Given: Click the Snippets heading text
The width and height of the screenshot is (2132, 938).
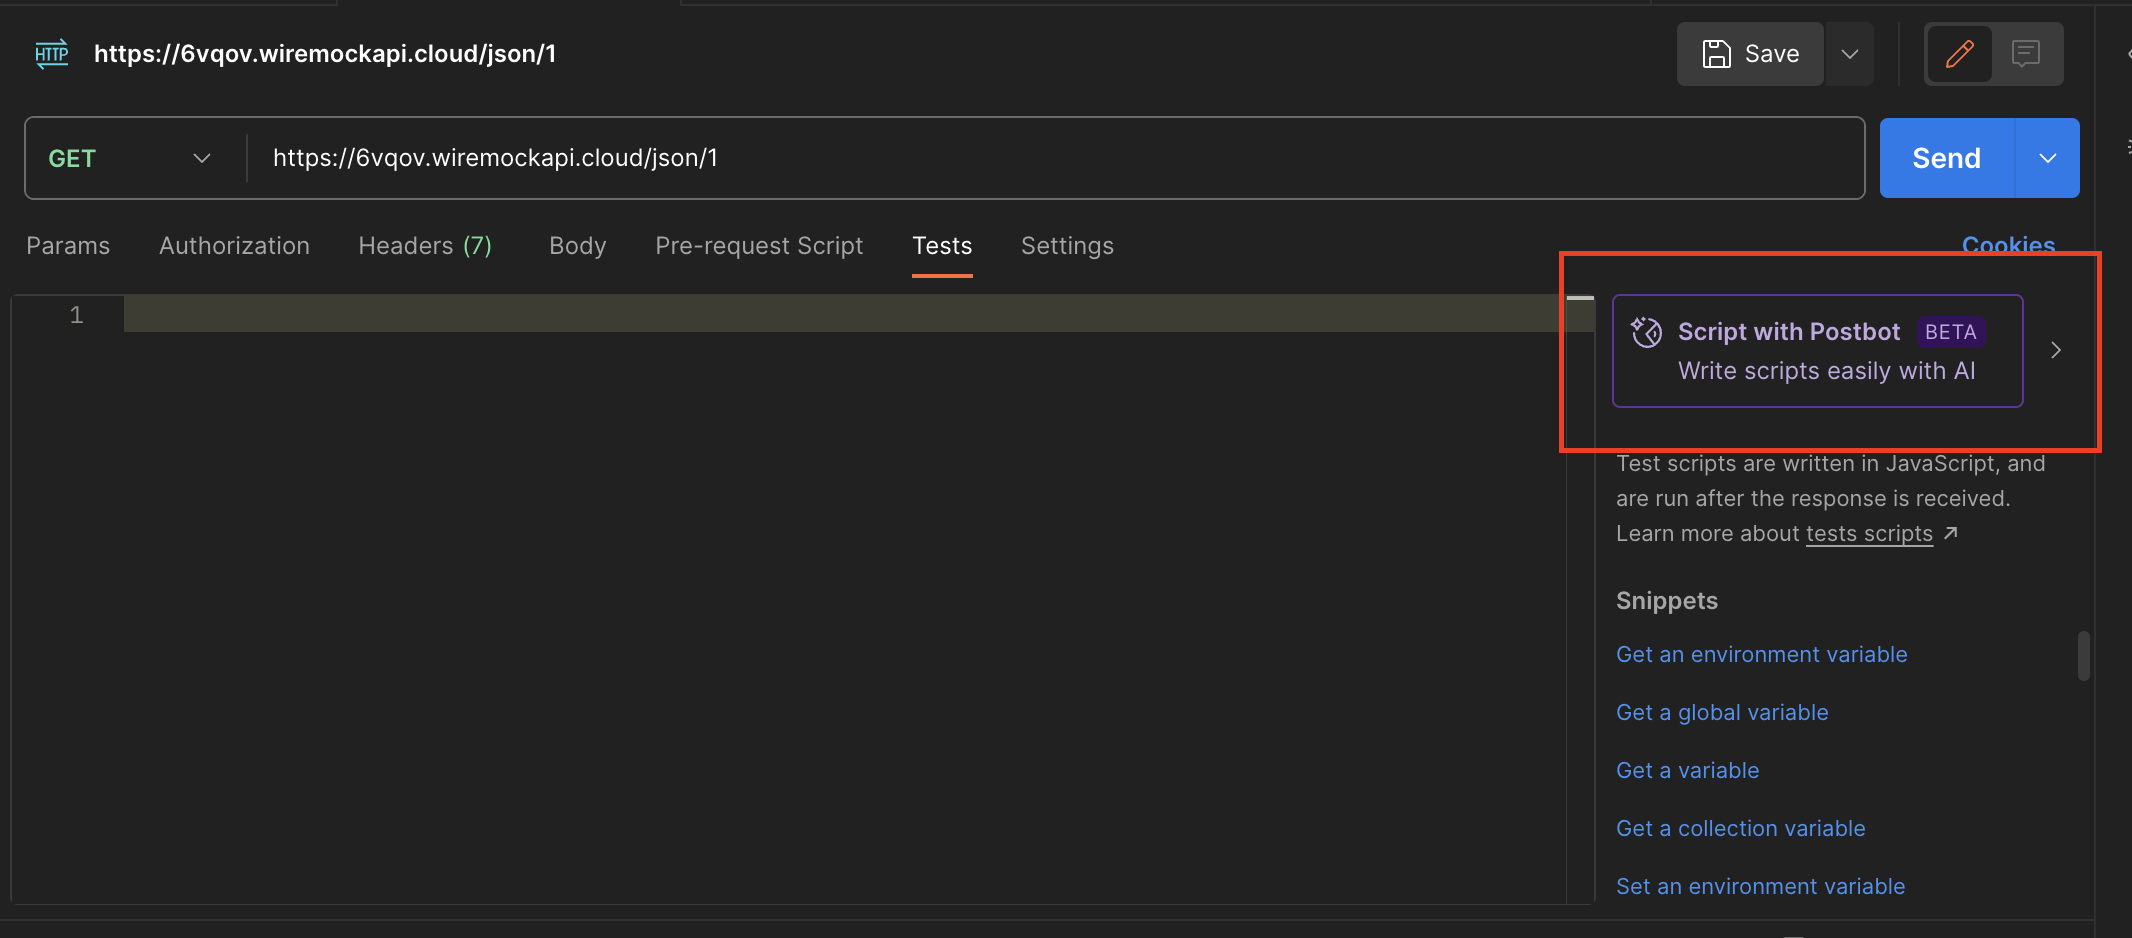Looking at the screenshot, I should pyautogui.click(x=1667, y=601).
